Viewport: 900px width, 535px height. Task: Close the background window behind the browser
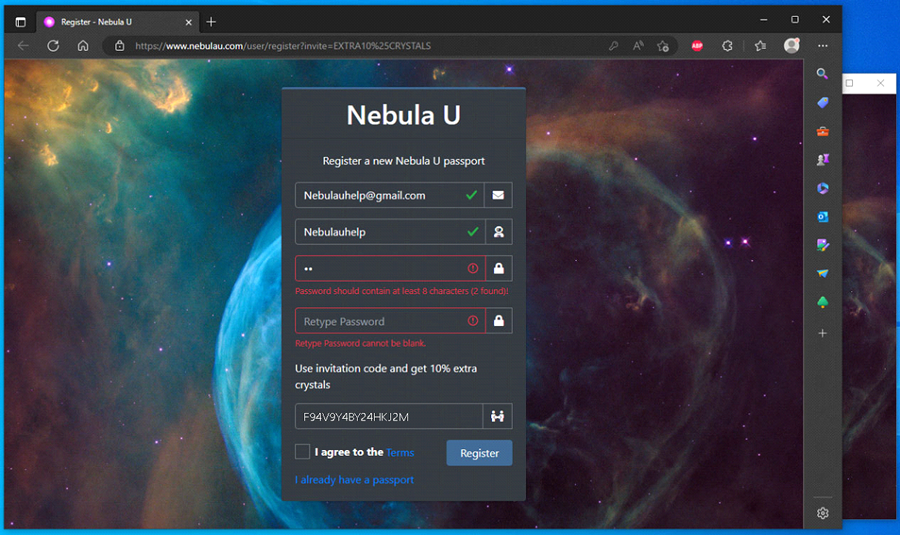[880, 83]
